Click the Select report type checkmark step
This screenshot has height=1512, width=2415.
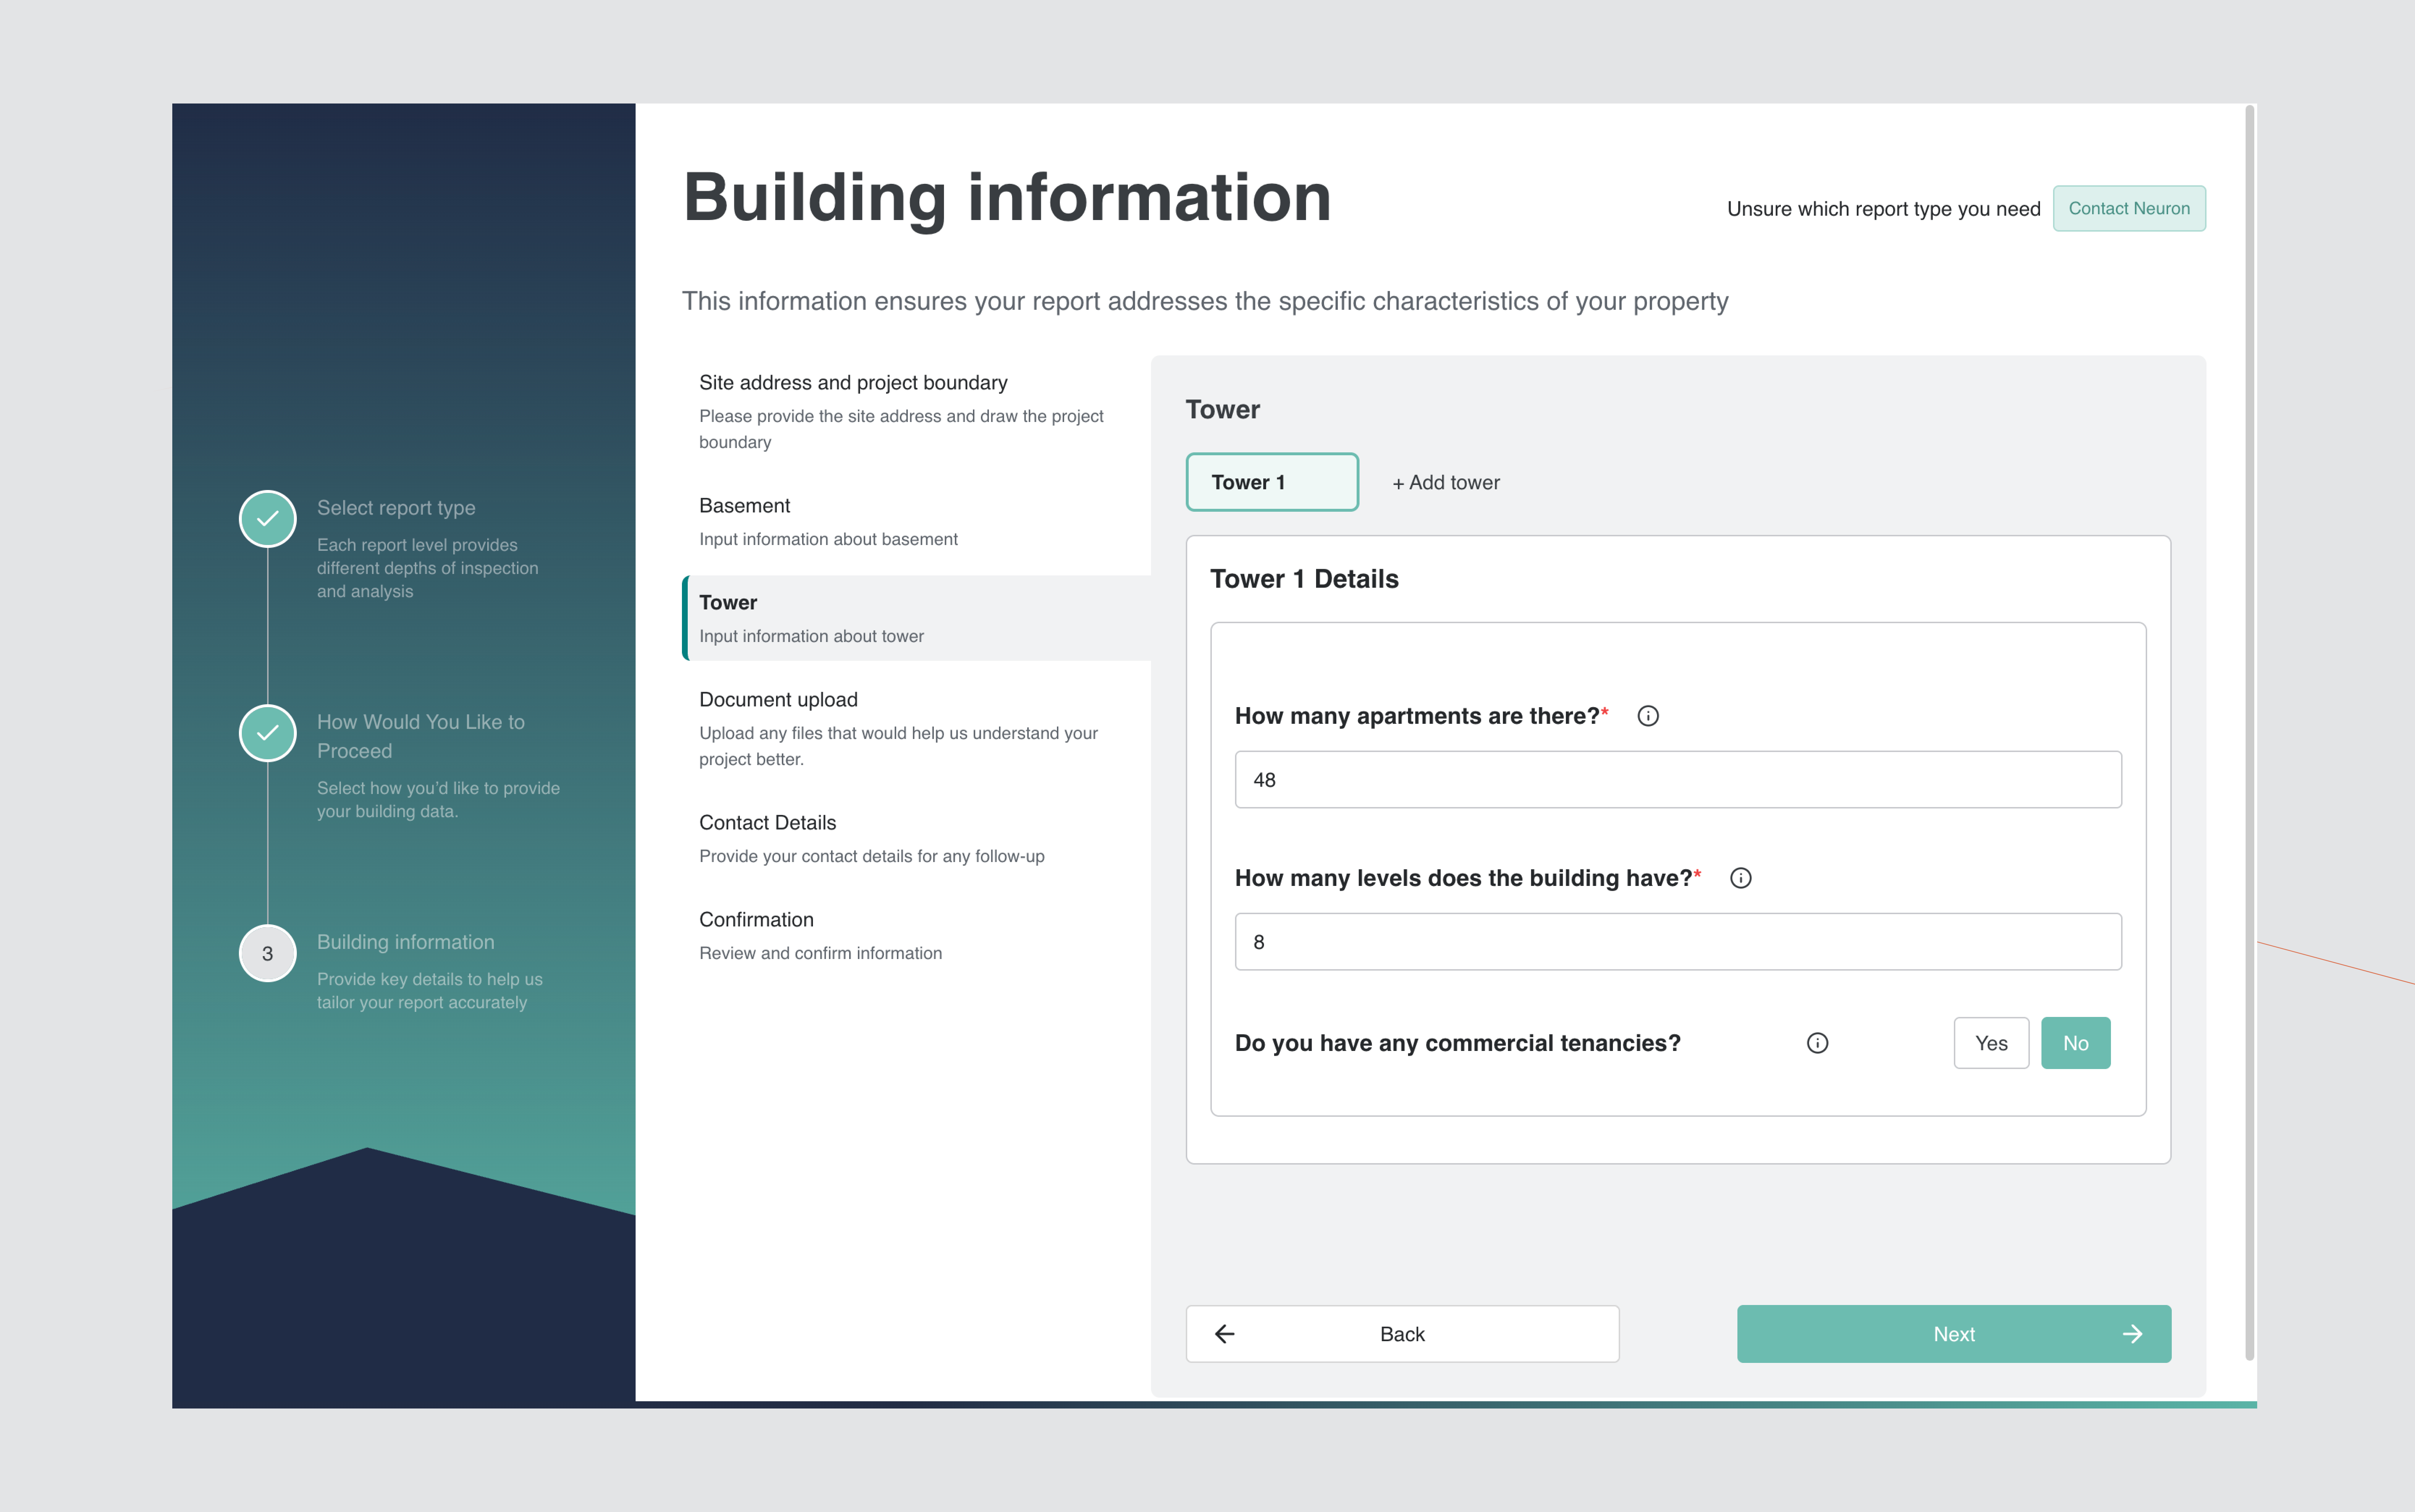267,519
